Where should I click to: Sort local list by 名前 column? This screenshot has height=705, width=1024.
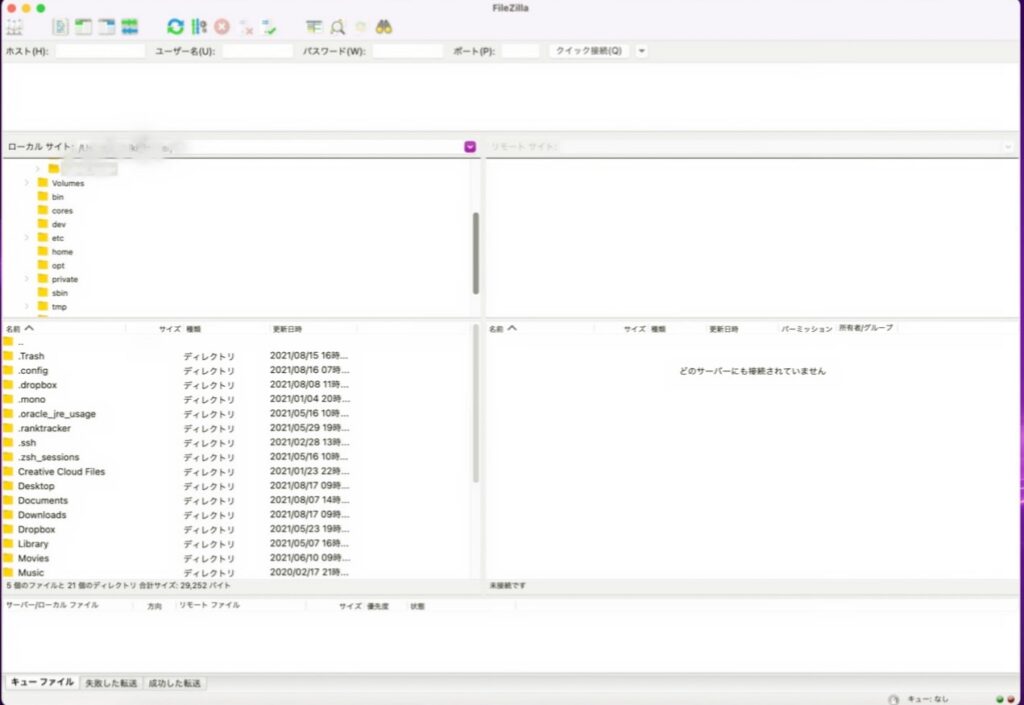pyautogui.click(x=64, y=329)
